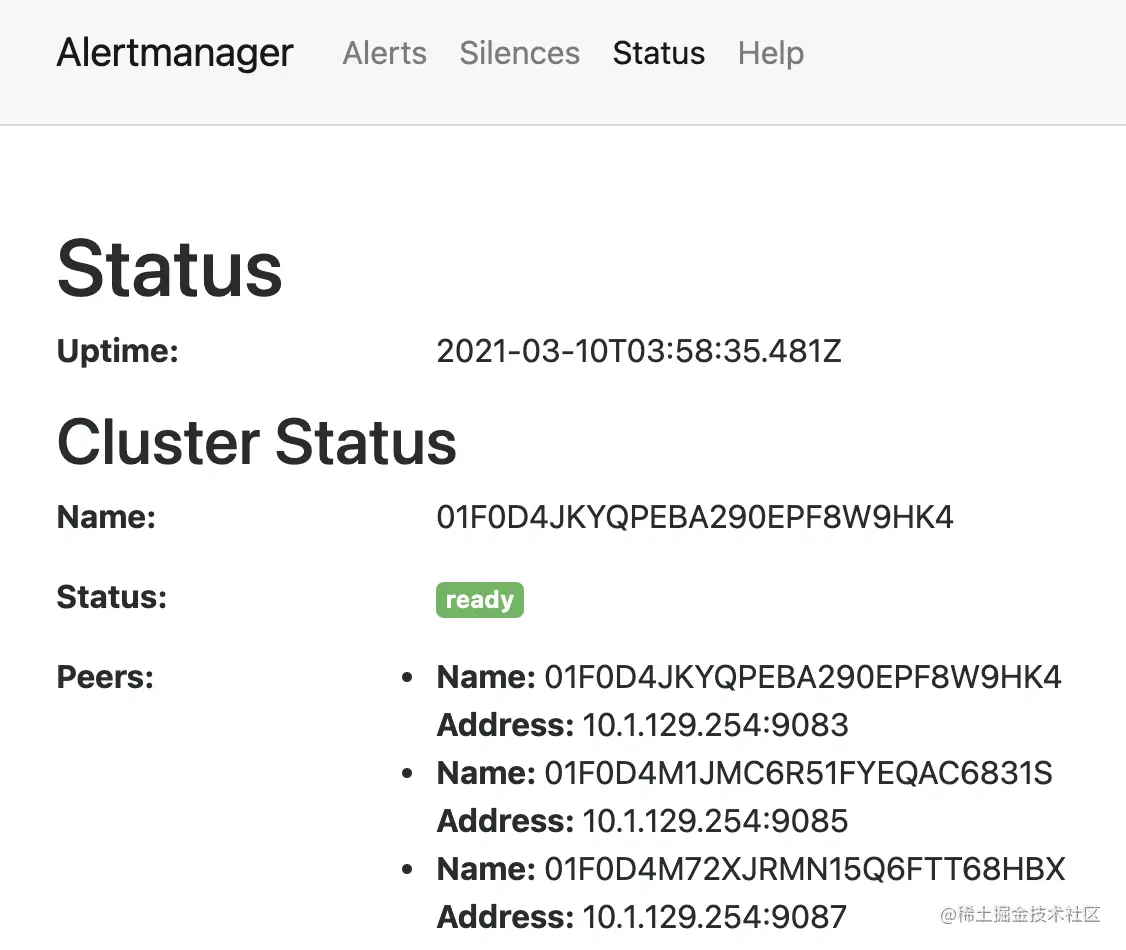Open the Silences page
1126x950 pixels.
click(x=519, y=53)
